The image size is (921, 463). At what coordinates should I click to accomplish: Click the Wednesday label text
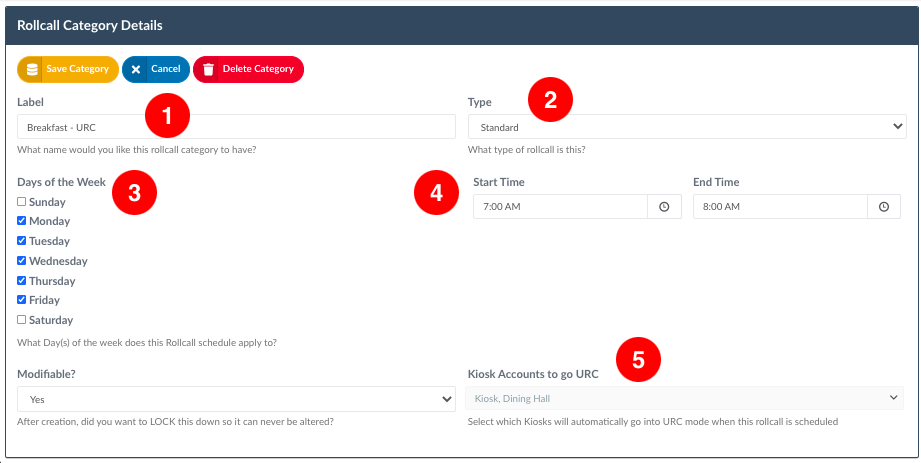coord(58,261)
